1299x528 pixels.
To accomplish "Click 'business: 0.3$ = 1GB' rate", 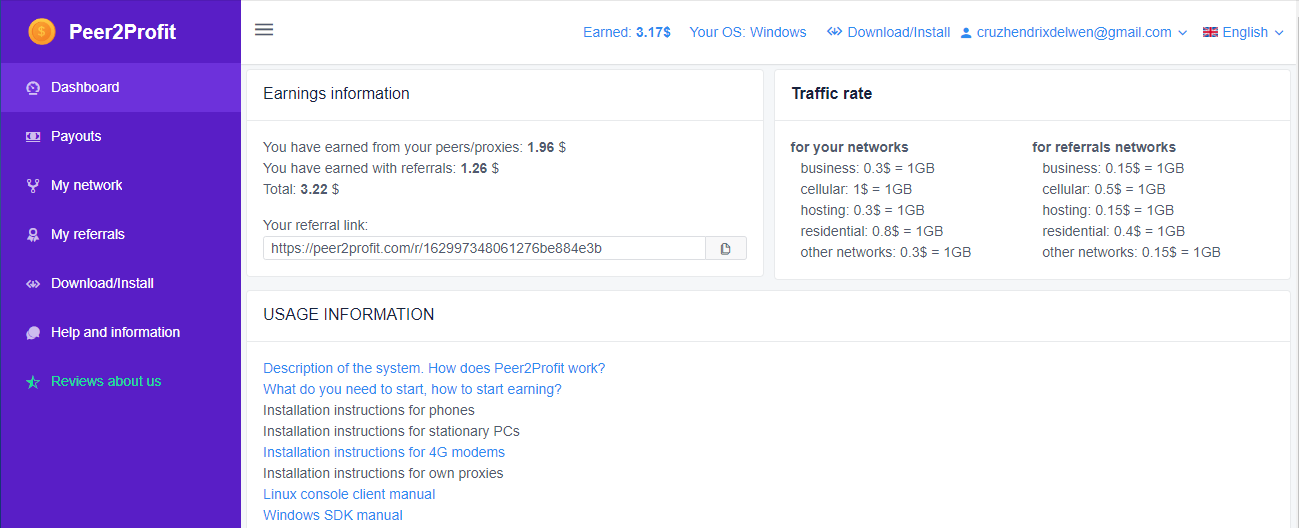I will click(x=867, y=168).
